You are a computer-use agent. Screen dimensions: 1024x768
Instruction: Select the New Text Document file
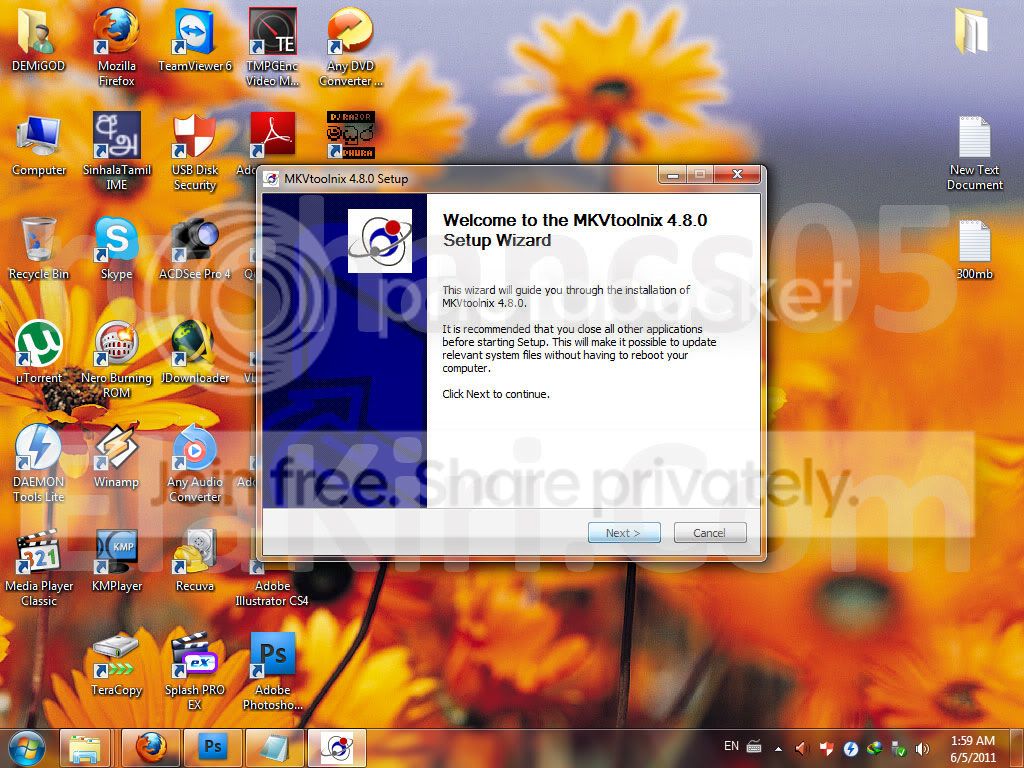(974, 153)
